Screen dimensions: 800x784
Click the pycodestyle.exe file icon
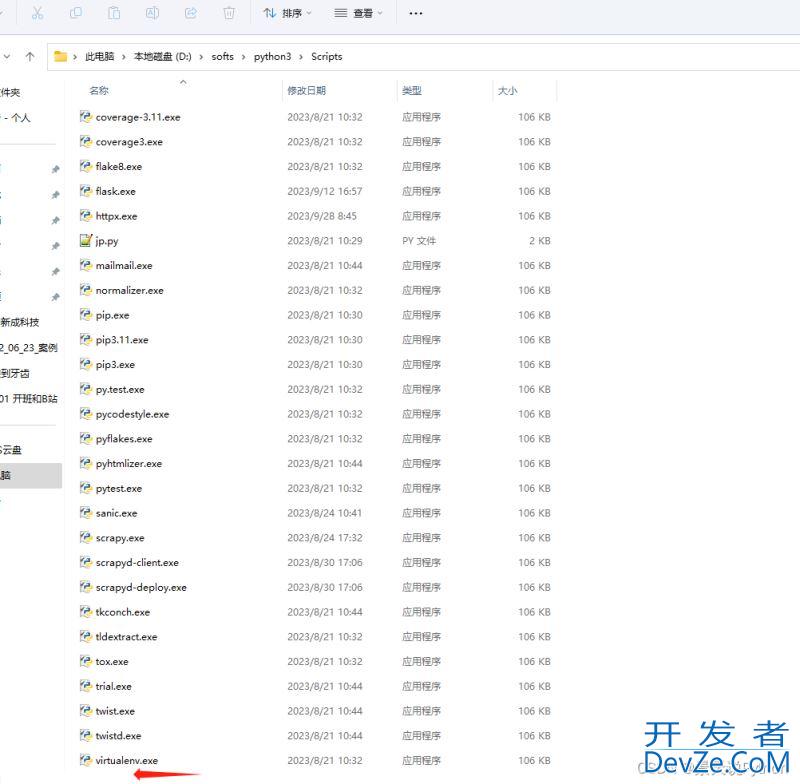click(86, 414)
